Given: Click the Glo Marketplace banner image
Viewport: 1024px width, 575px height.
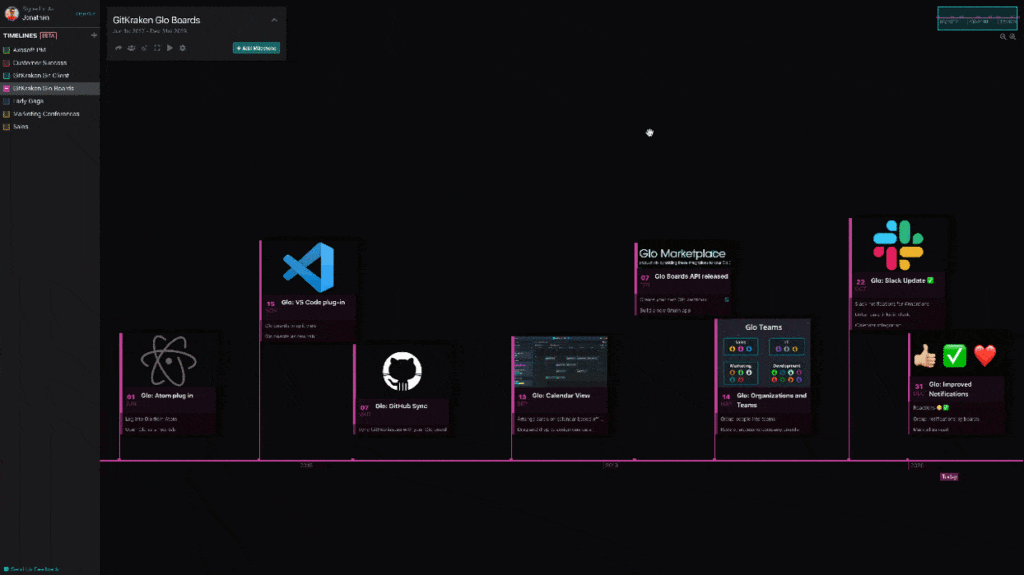Looking at the screenshot, I should point(684,255).
